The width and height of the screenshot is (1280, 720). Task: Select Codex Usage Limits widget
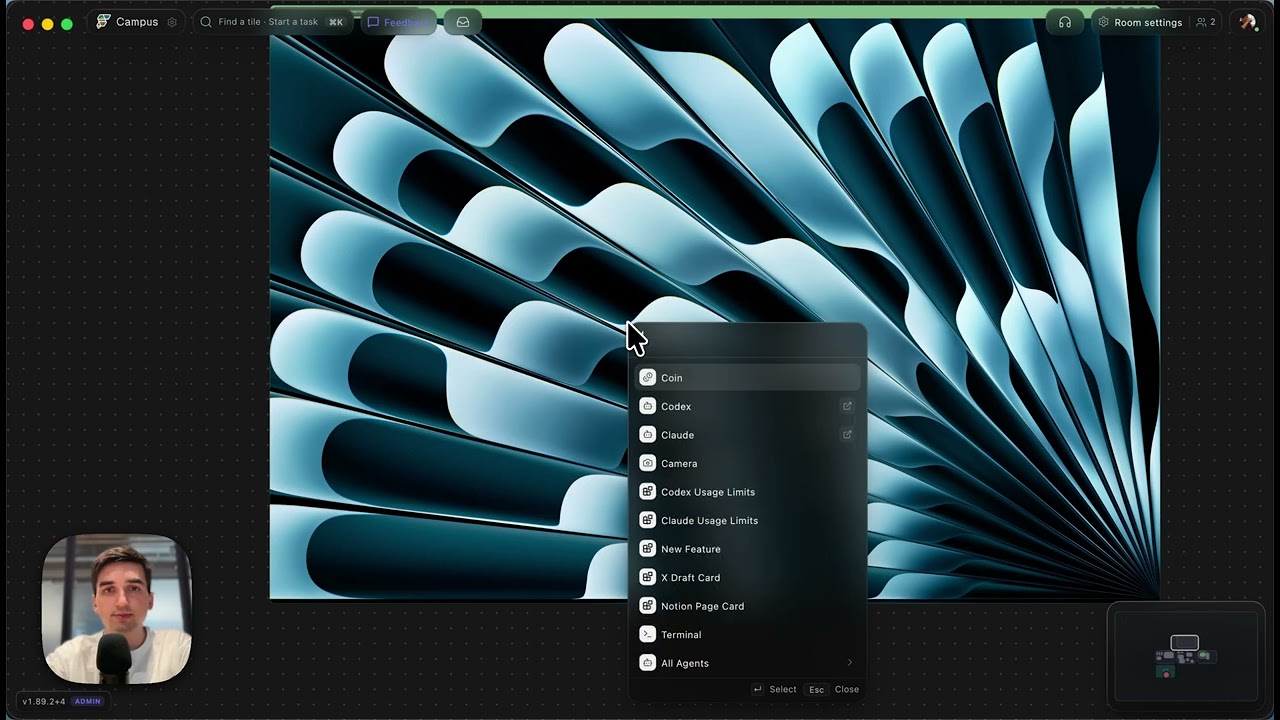point(748,492)
